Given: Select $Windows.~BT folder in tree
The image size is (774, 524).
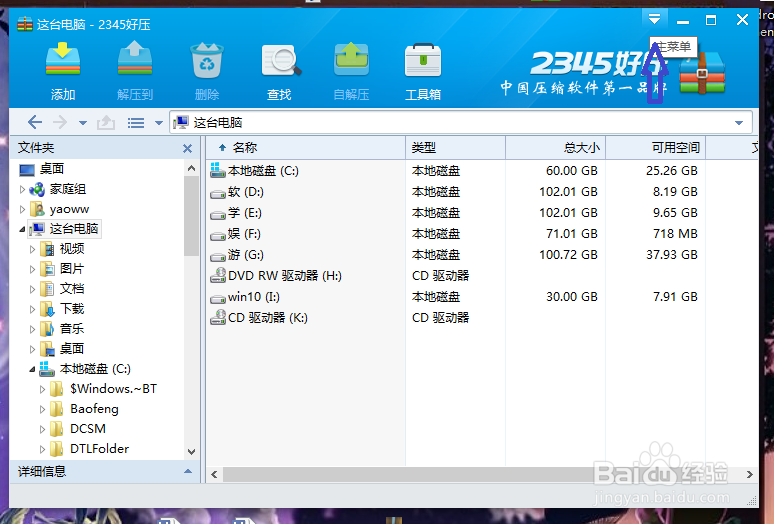Looking at the screenshot, I should tap(114, 389).
